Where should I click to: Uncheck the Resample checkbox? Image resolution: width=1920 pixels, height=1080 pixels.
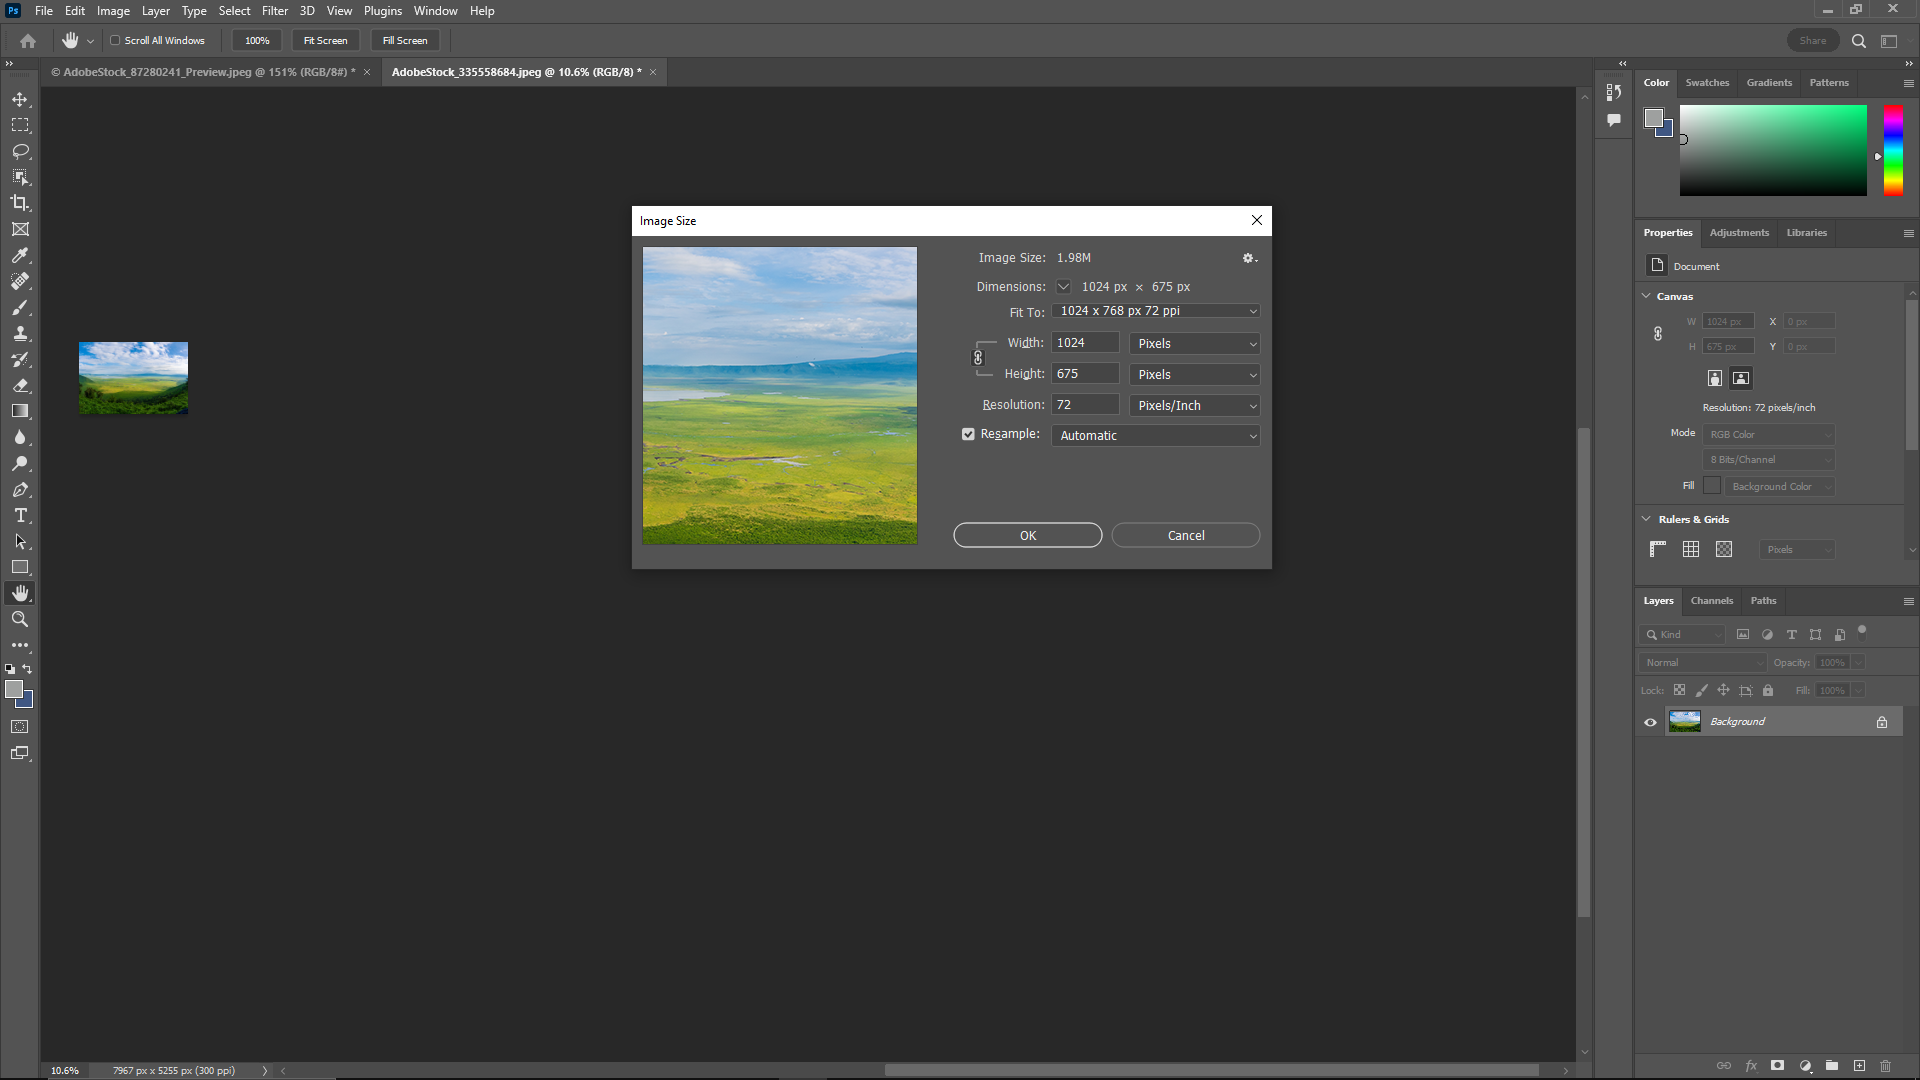pyautogui.click(x=968, y=434)
